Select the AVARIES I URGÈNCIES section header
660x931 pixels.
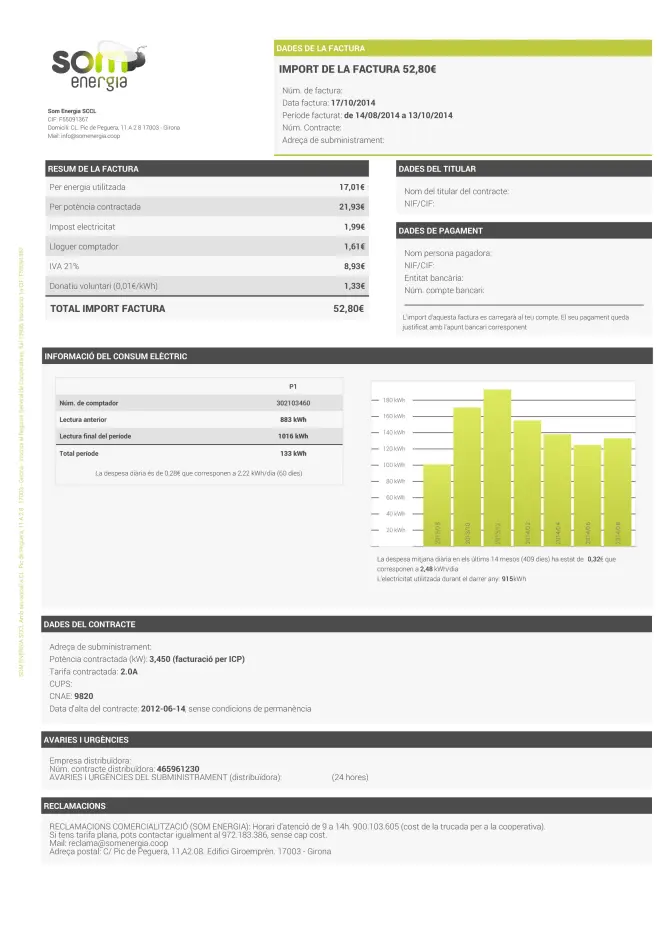click(x=89, y=740)
